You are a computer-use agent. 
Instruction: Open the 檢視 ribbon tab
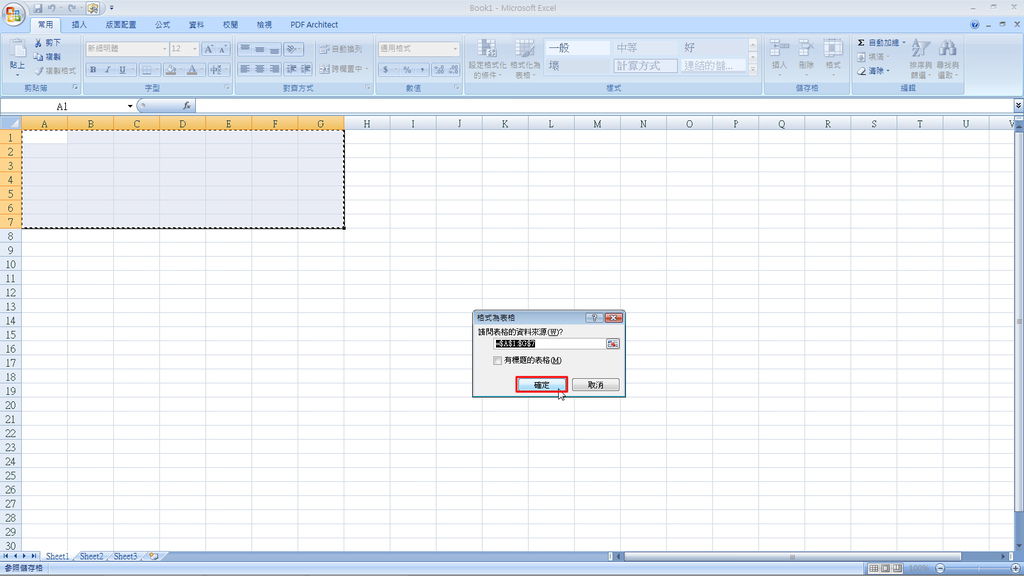[264, 25]
